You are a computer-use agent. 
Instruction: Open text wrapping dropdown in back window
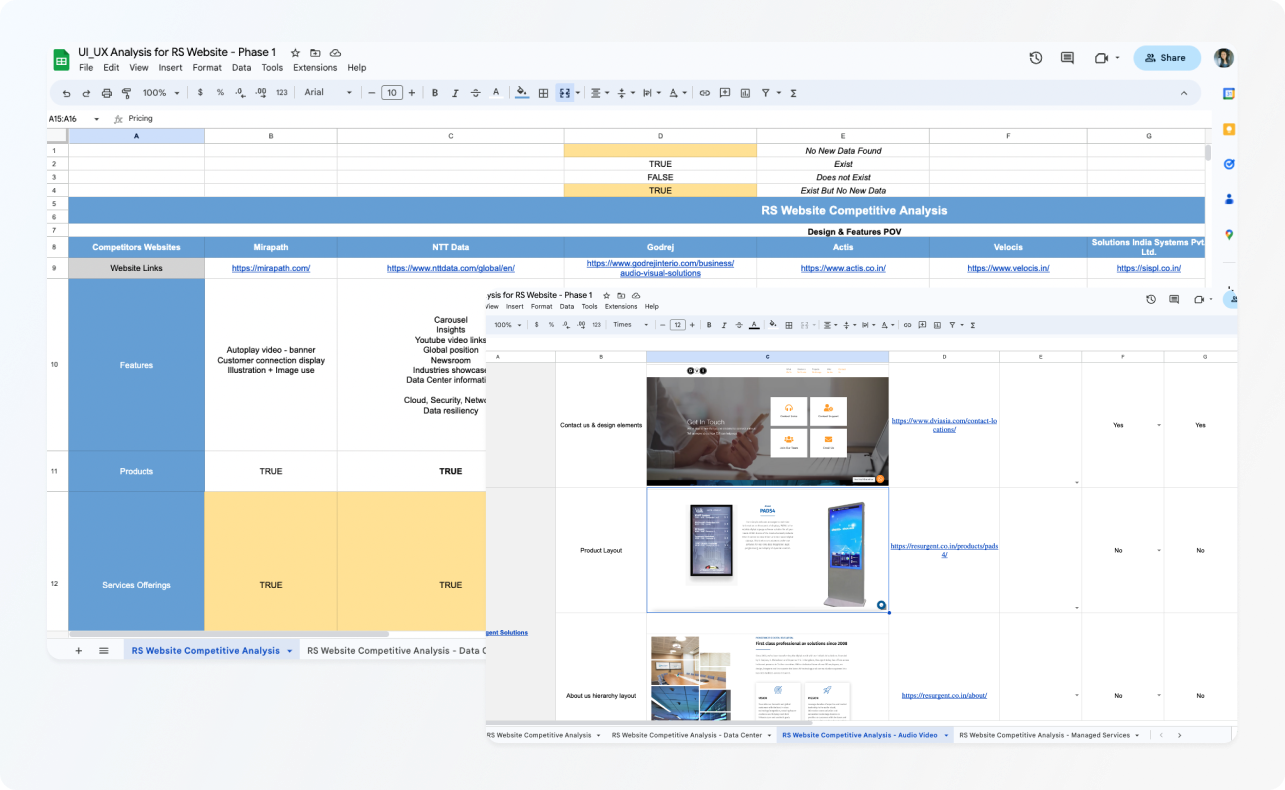tap(651, 93)
